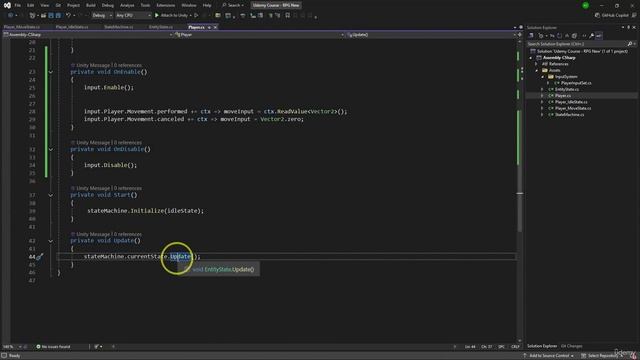Viewport: 640px width, 360px height.
Task: Collapse the InputSystem folder
Action: click(542, 77)
